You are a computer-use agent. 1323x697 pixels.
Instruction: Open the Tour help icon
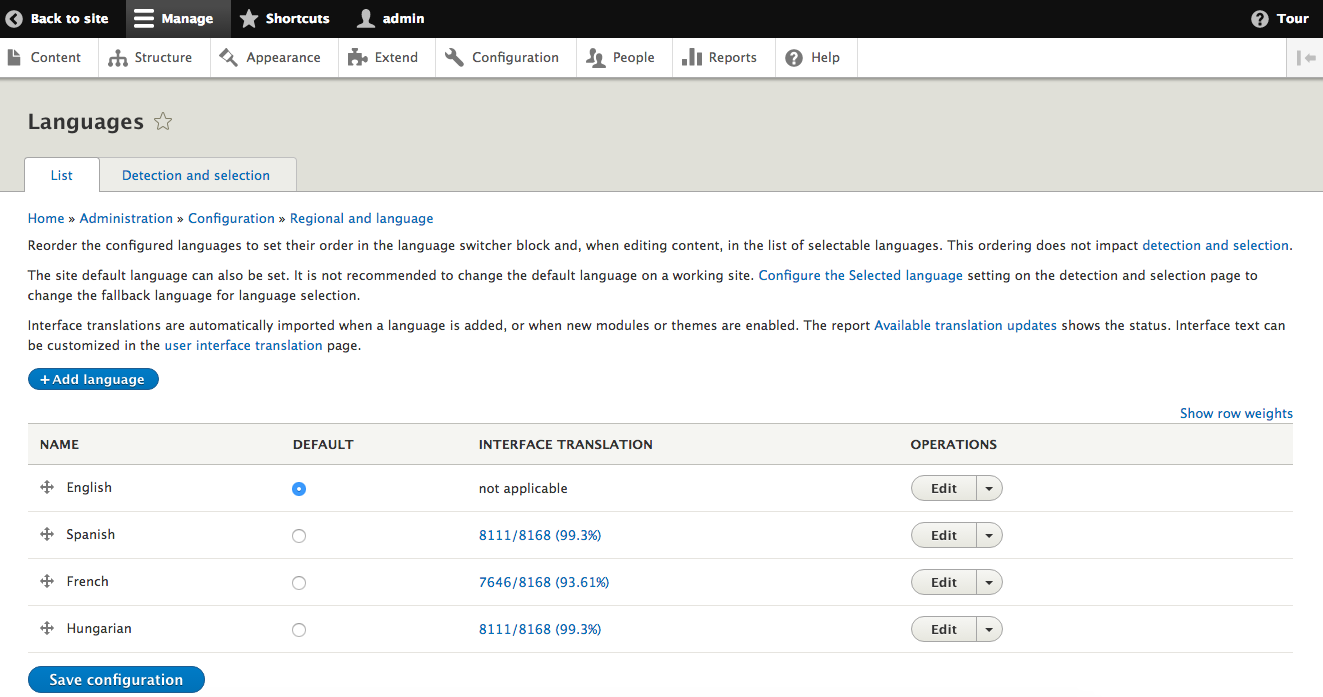[x=1260, y=19]
